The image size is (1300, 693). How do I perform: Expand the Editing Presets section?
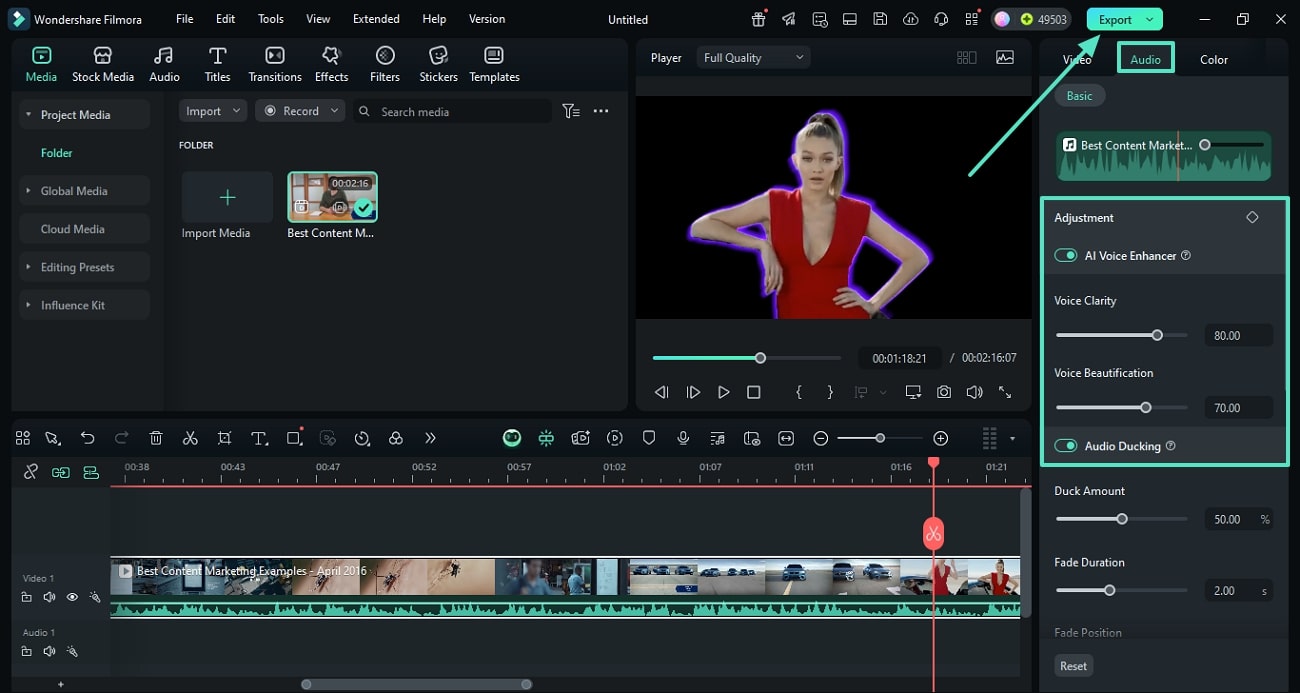click(x=29, y=267)
